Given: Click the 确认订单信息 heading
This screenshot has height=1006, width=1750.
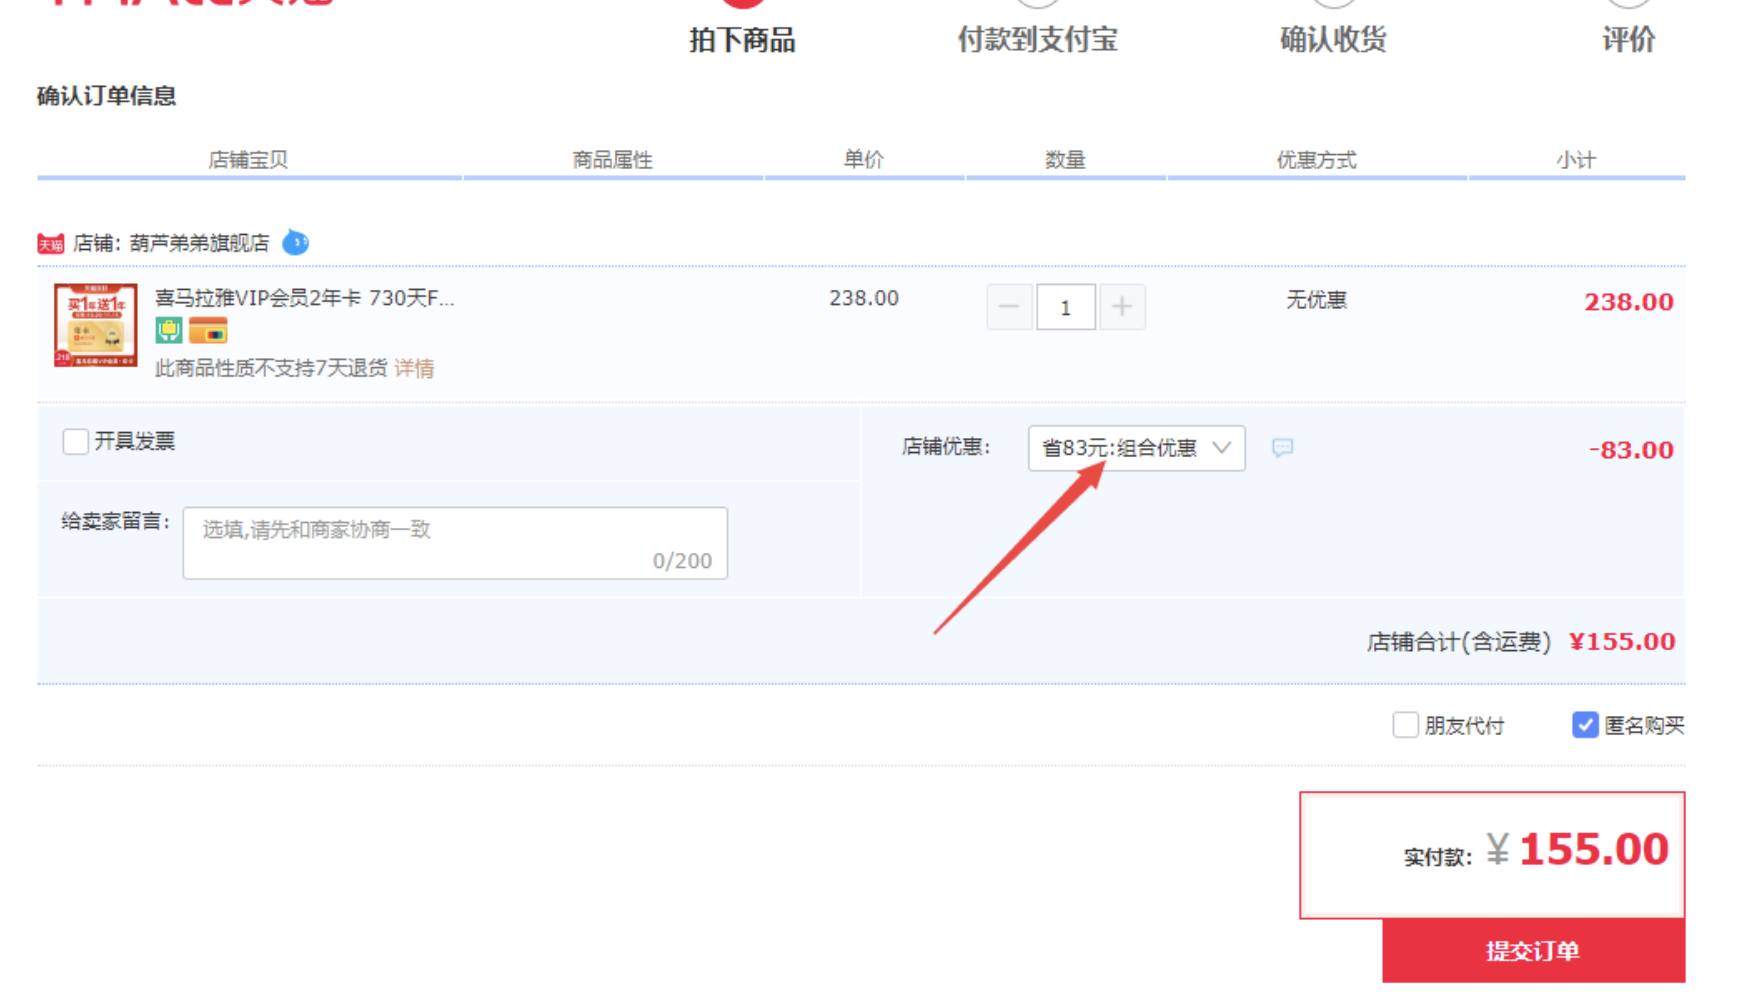Looking at the screenshot, I should click(107, 96).
